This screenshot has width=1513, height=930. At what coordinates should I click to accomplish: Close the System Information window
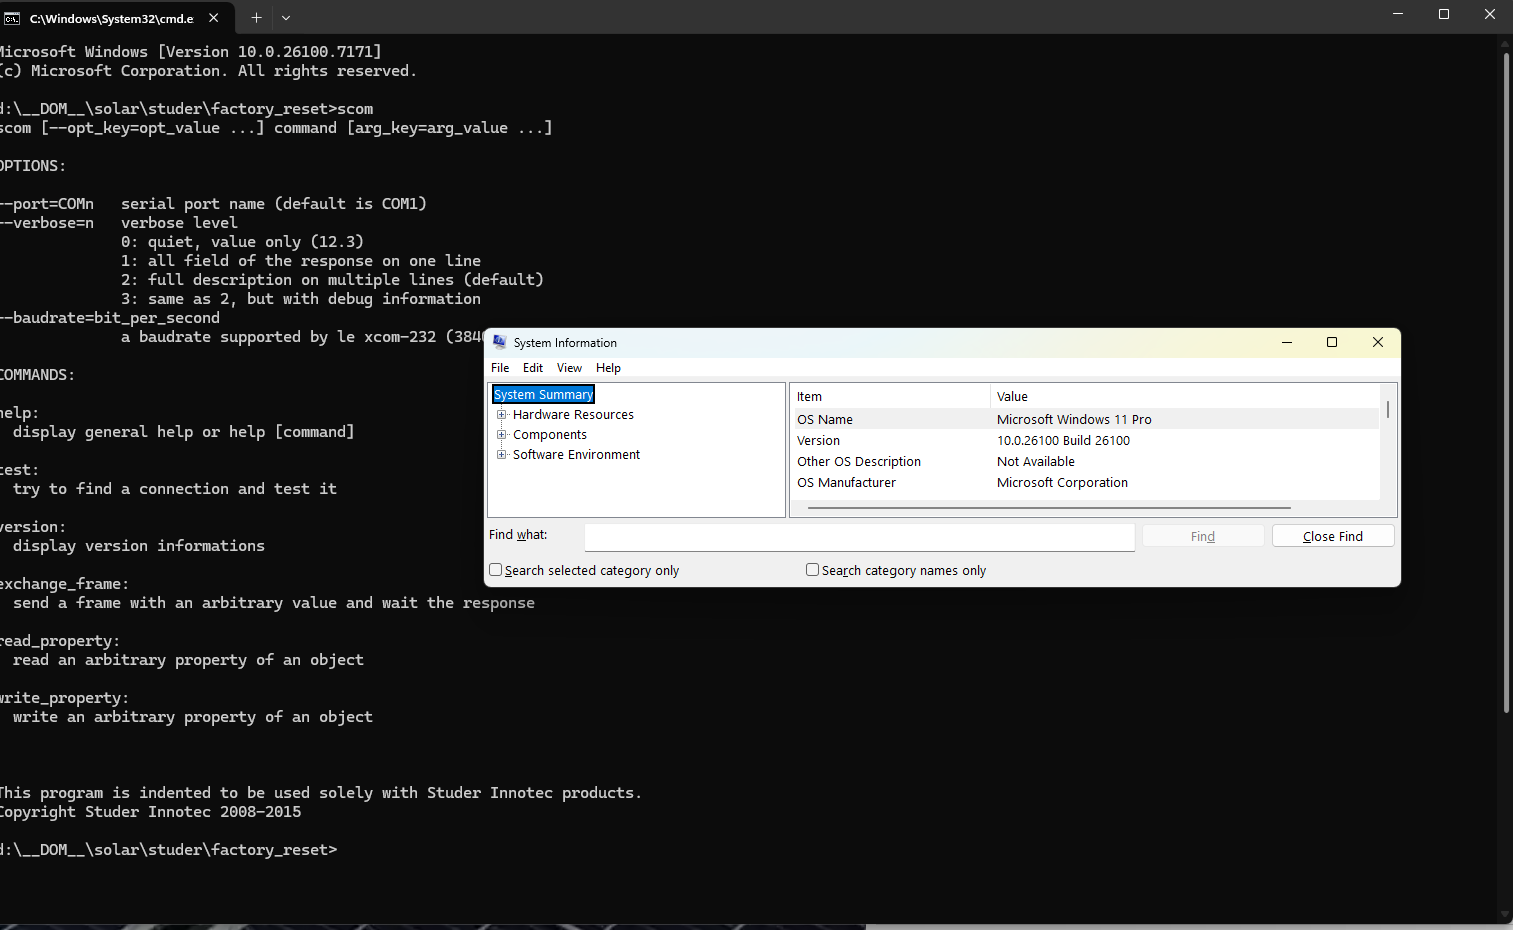(1378, 342)
